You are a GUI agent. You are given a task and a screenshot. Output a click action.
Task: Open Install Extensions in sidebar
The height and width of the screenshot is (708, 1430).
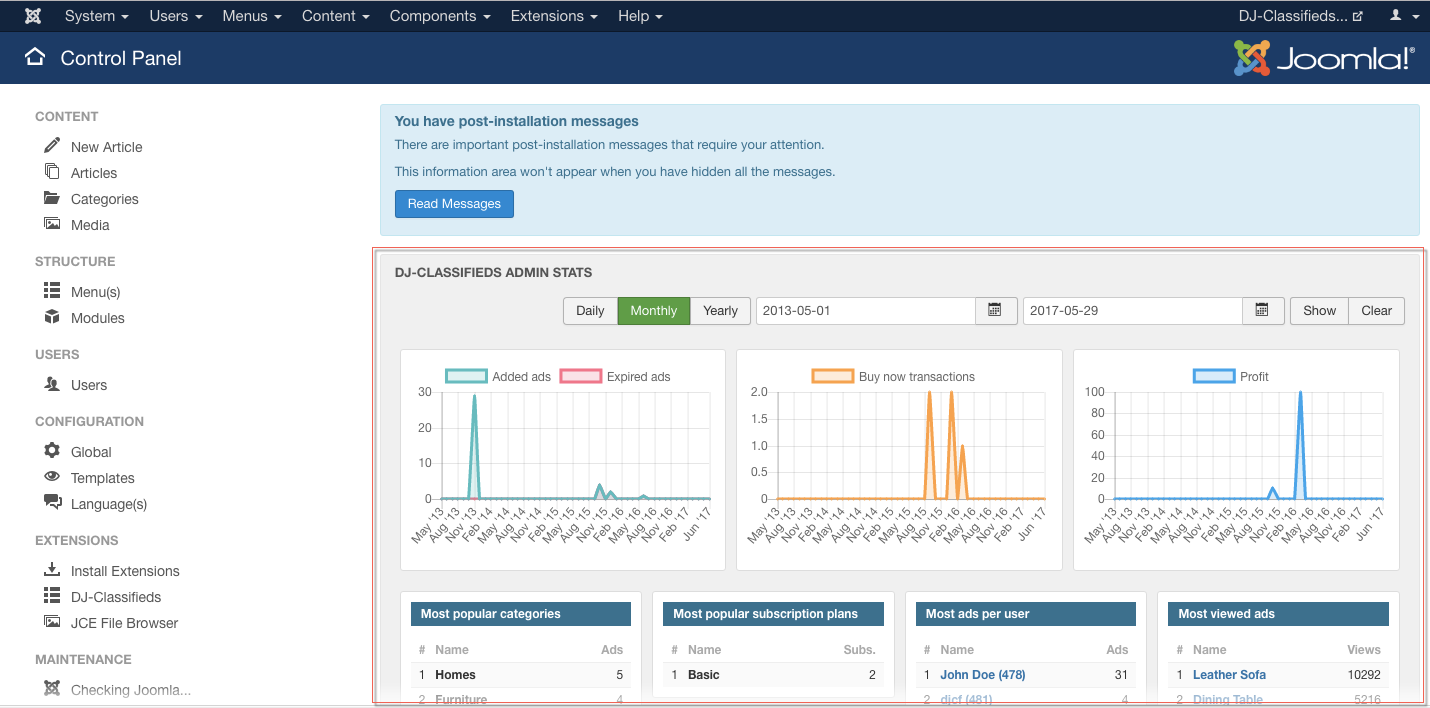[125, 571]
